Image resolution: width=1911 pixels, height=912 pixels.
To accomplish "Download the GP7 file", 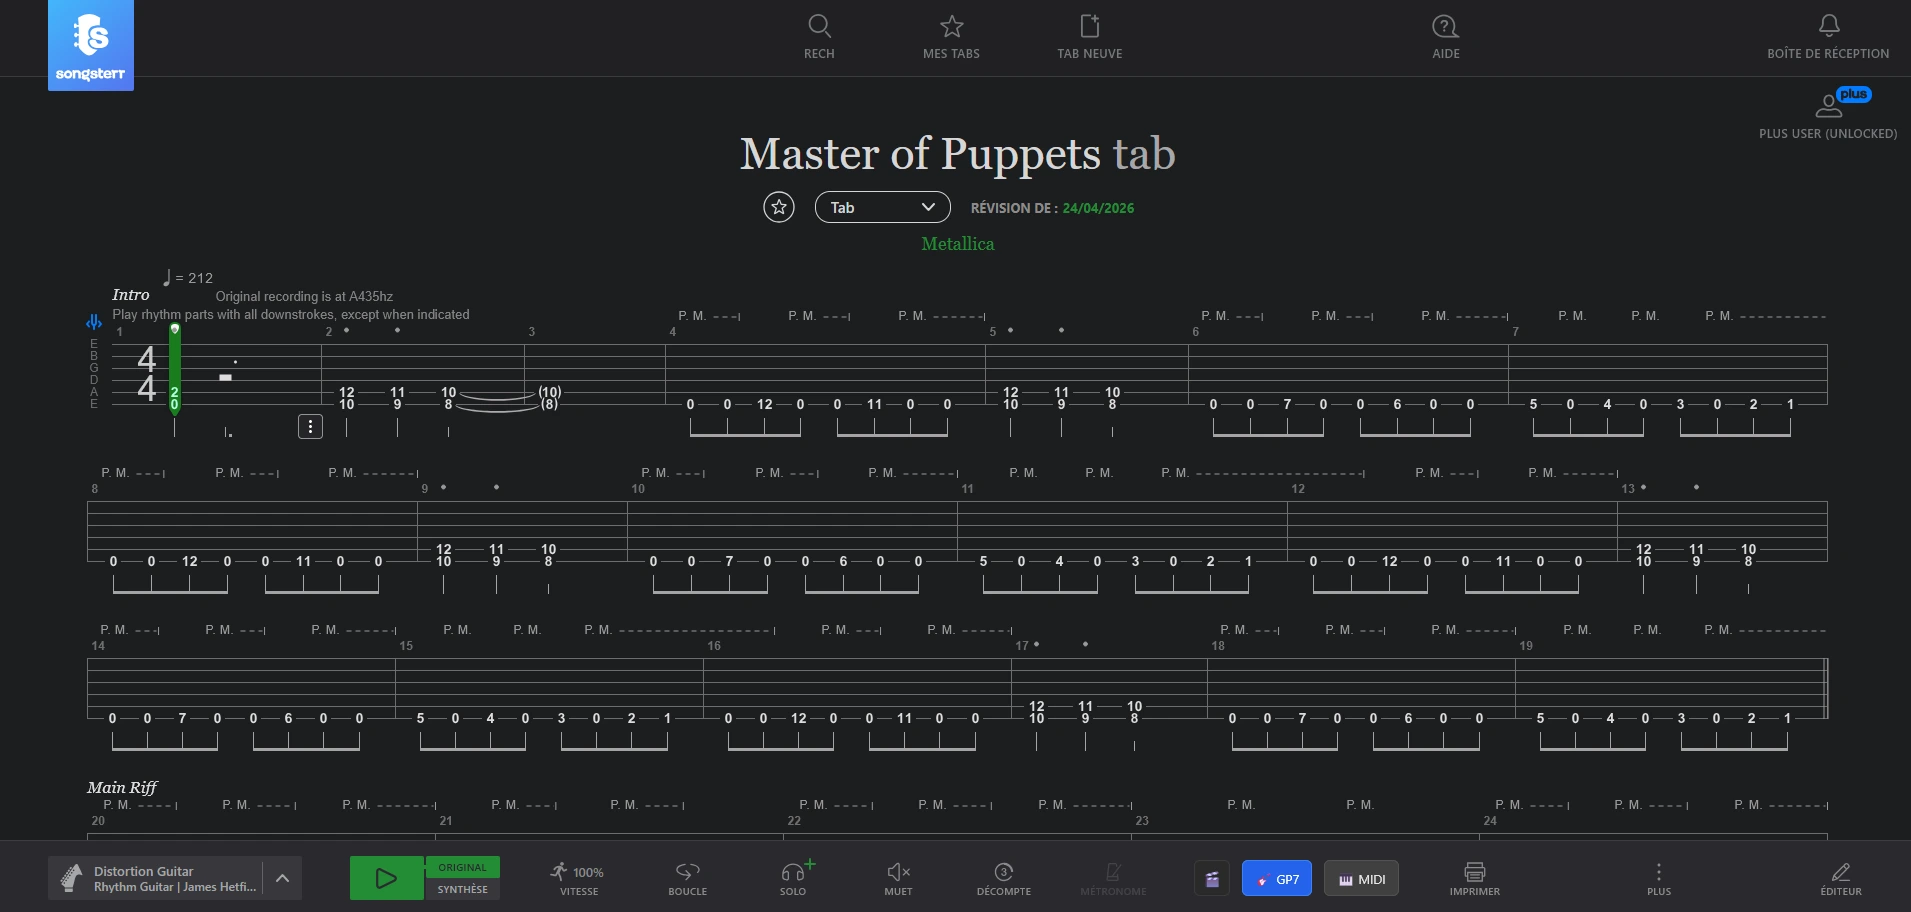I will tap(1277, 879).
